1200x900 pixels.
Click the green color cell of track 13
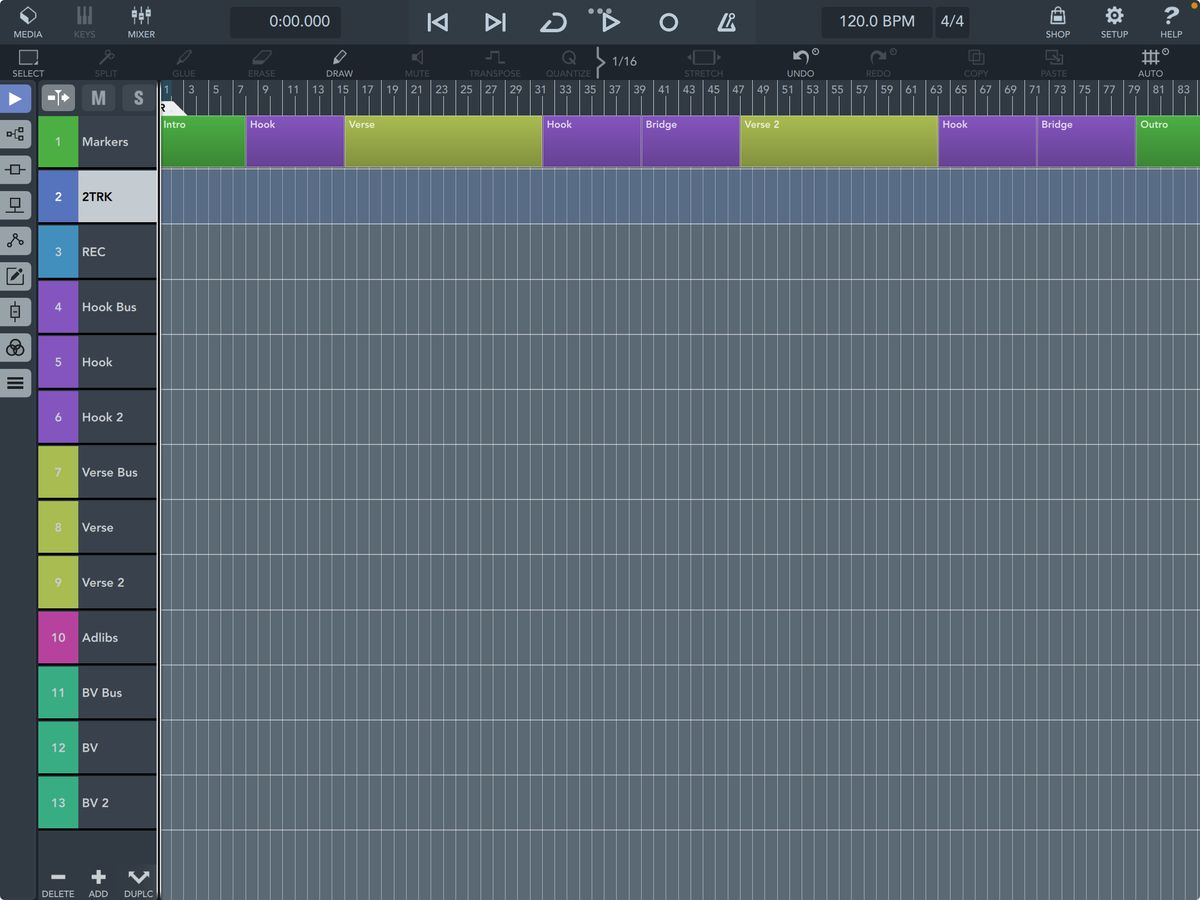[58, 802]
